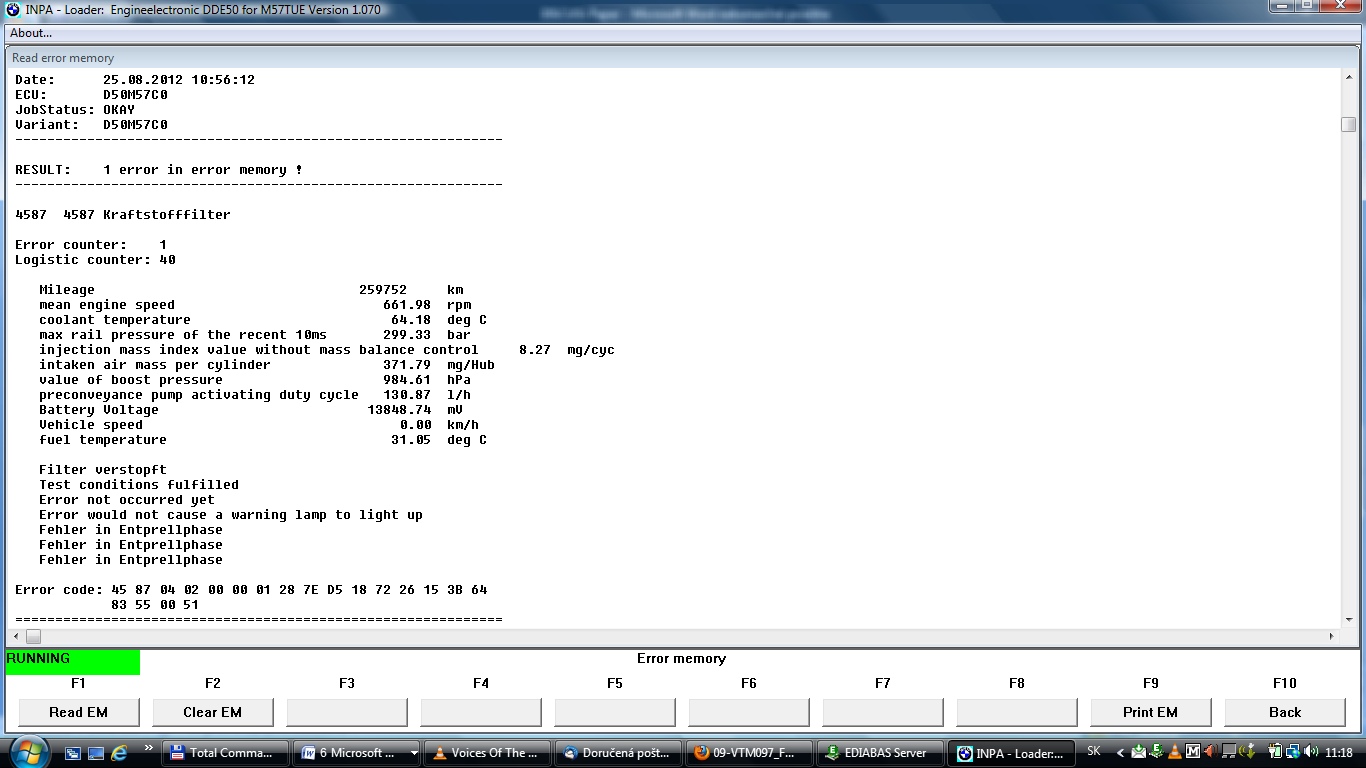Show hidden tray icons arrow

pyautogui.click(x=1120, y=752)
